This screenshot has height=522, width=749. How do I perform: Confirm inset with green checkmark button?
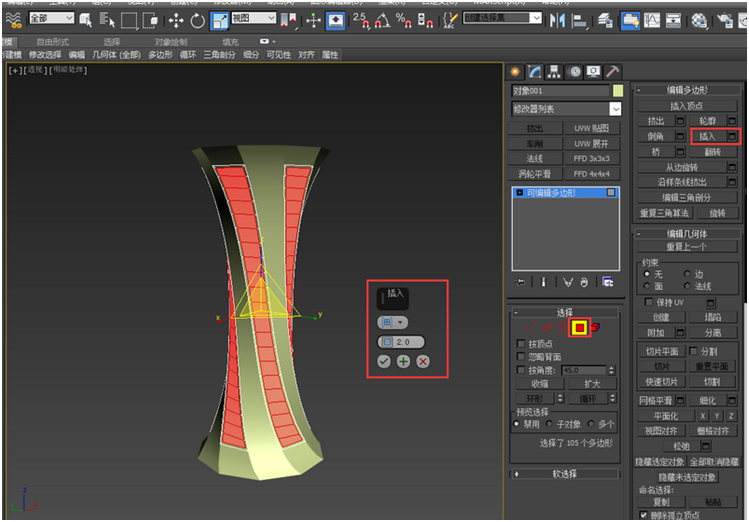coord(384,362)
